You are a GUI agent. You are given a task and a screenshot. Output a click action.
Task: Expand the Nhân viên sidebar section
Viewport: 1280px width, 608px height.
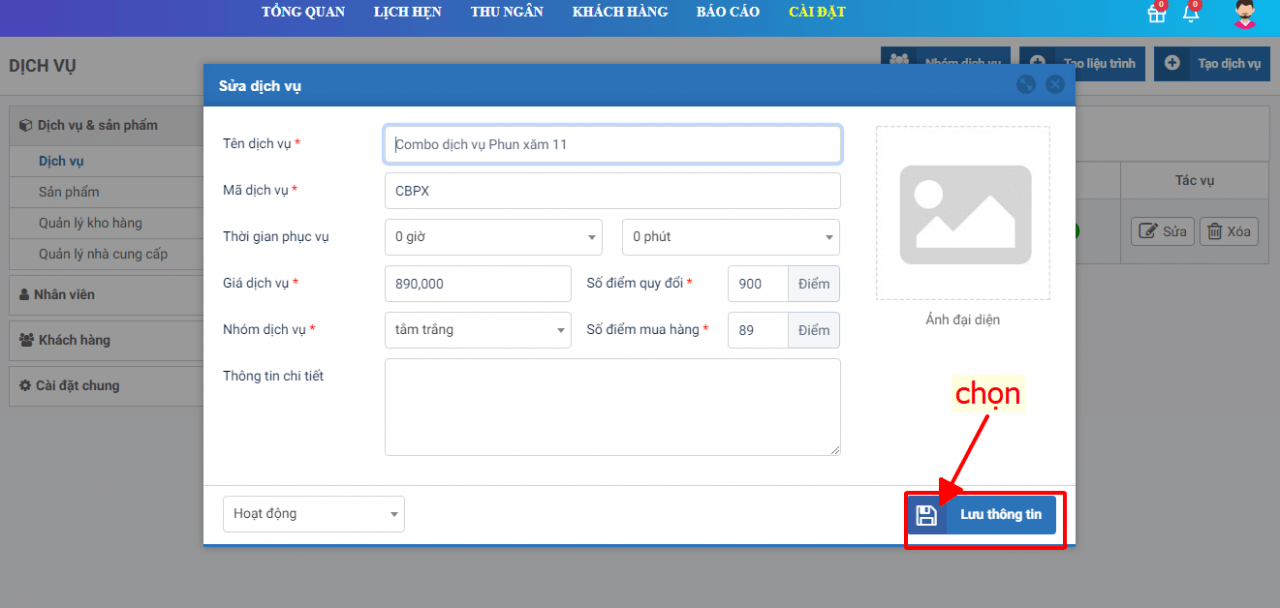[x=65, y=295]
